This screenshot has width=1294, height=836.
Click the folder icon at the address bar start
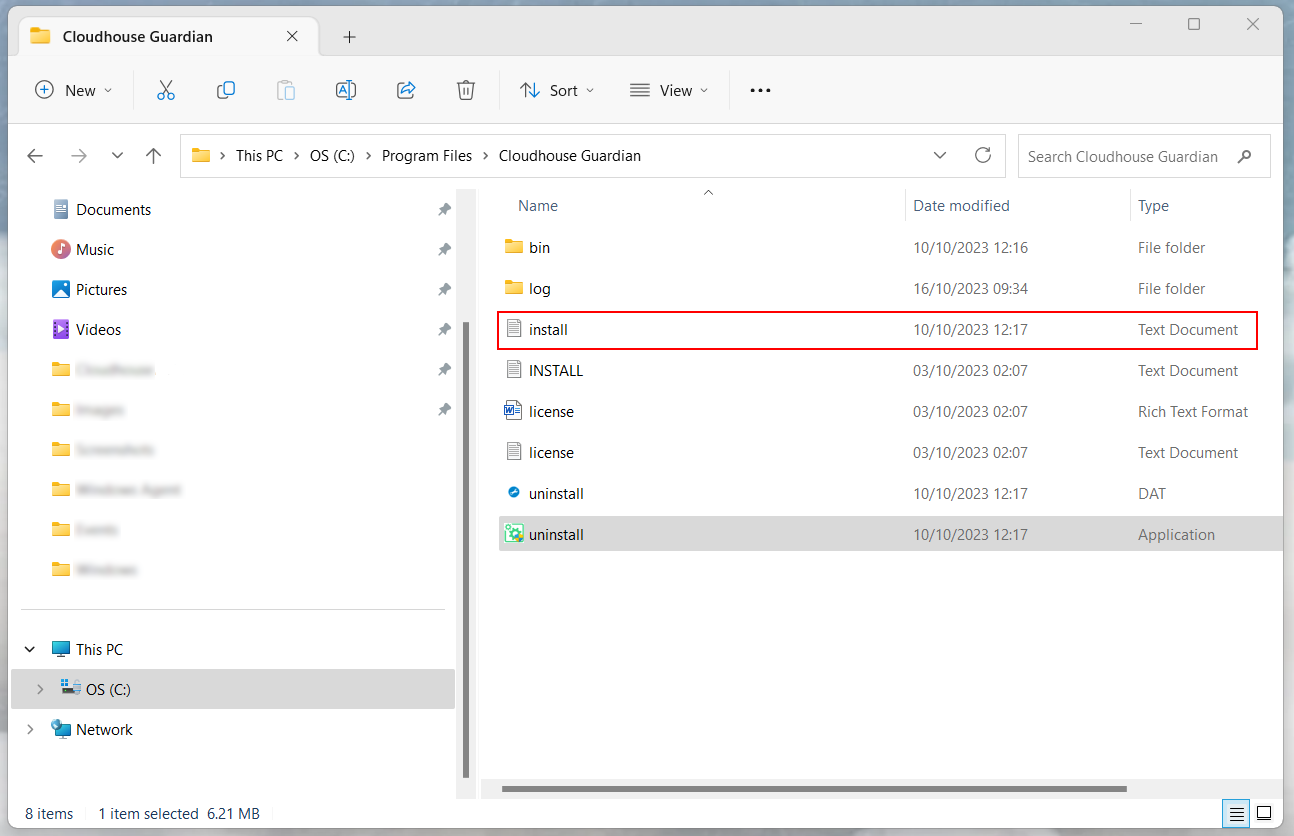(201, 155)
